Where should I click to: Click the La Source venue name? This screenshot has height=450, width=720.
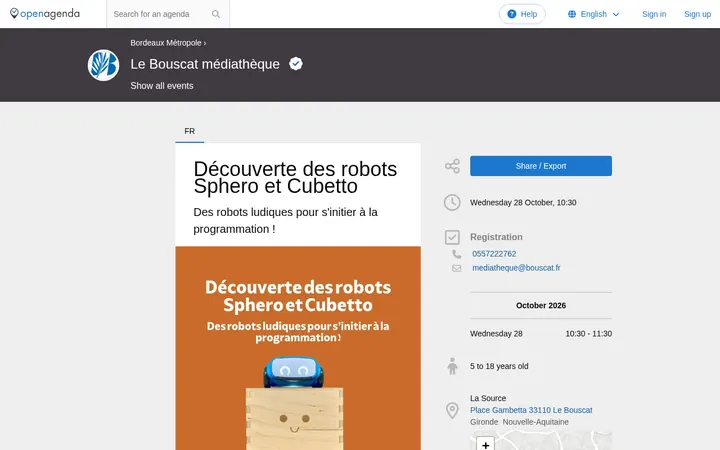[x=488, y=398]
